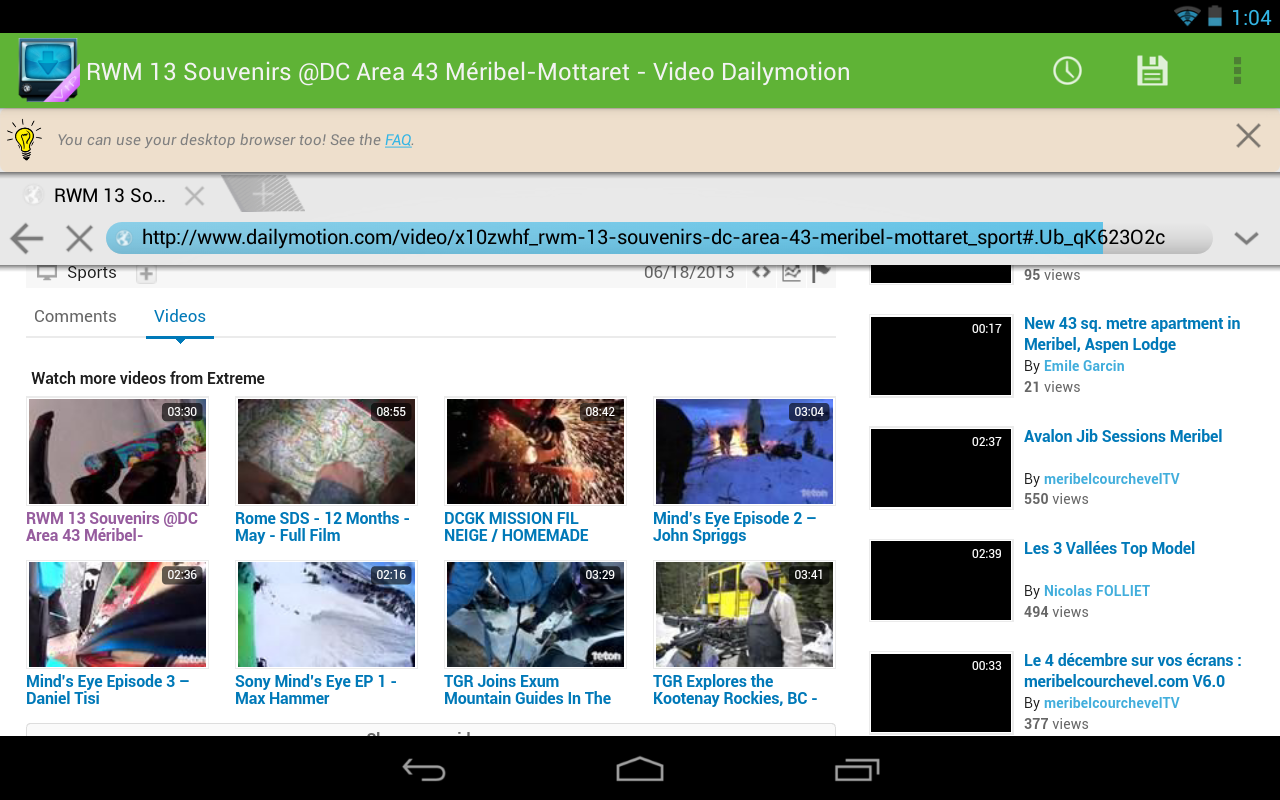Click the 06/18/2013 upload date
This screenshot has height=800, width=1280.
coord(689,272)
